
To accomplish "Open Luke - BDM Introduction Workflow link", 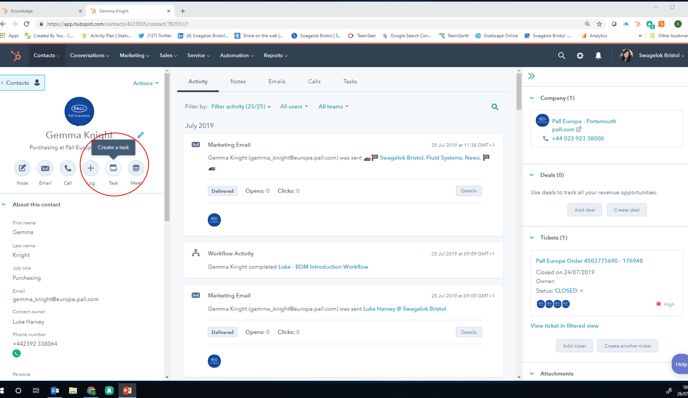I will click(x=323, y=267).
